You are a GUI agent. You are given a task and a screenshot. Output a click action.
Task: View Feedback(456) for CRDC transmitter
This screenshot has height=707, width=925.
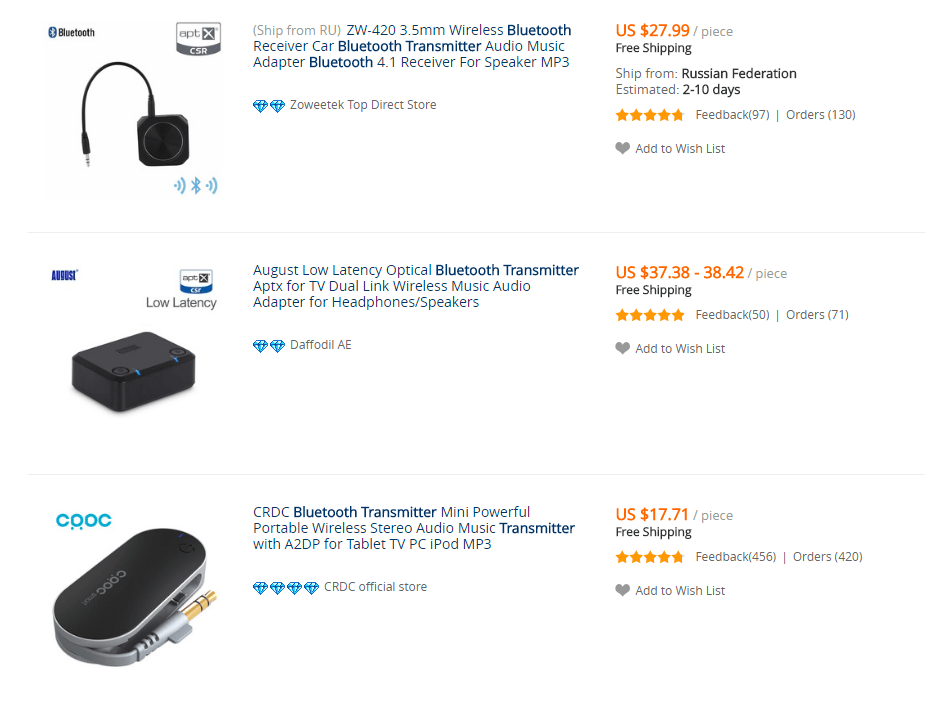735,557
